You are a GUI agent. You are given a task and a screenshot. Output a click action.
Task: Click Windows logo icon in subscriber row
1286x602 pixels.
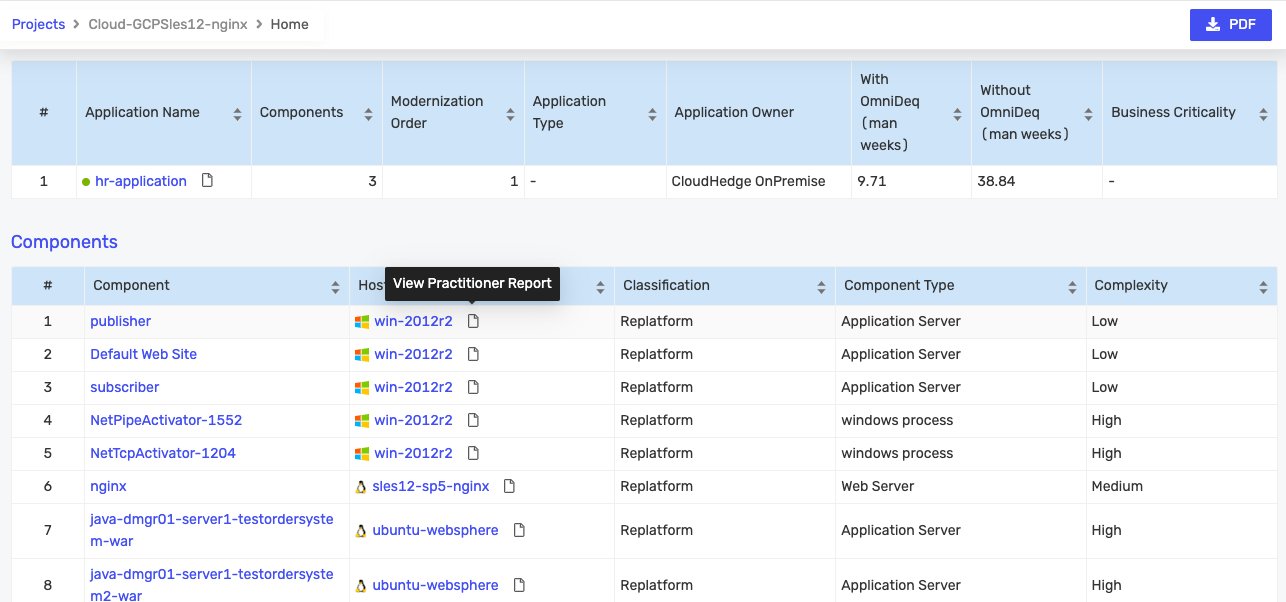[x=362, y=388]
